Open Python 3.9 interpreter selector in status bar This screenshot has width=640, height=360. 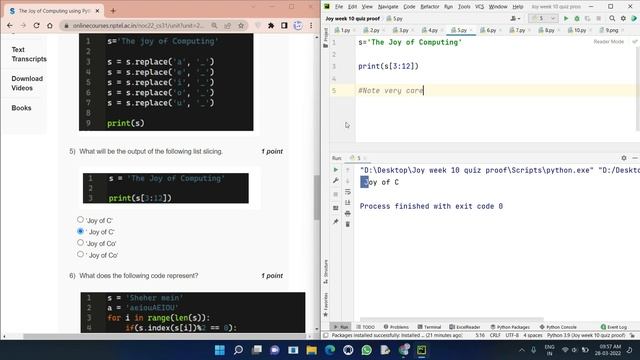586,335
